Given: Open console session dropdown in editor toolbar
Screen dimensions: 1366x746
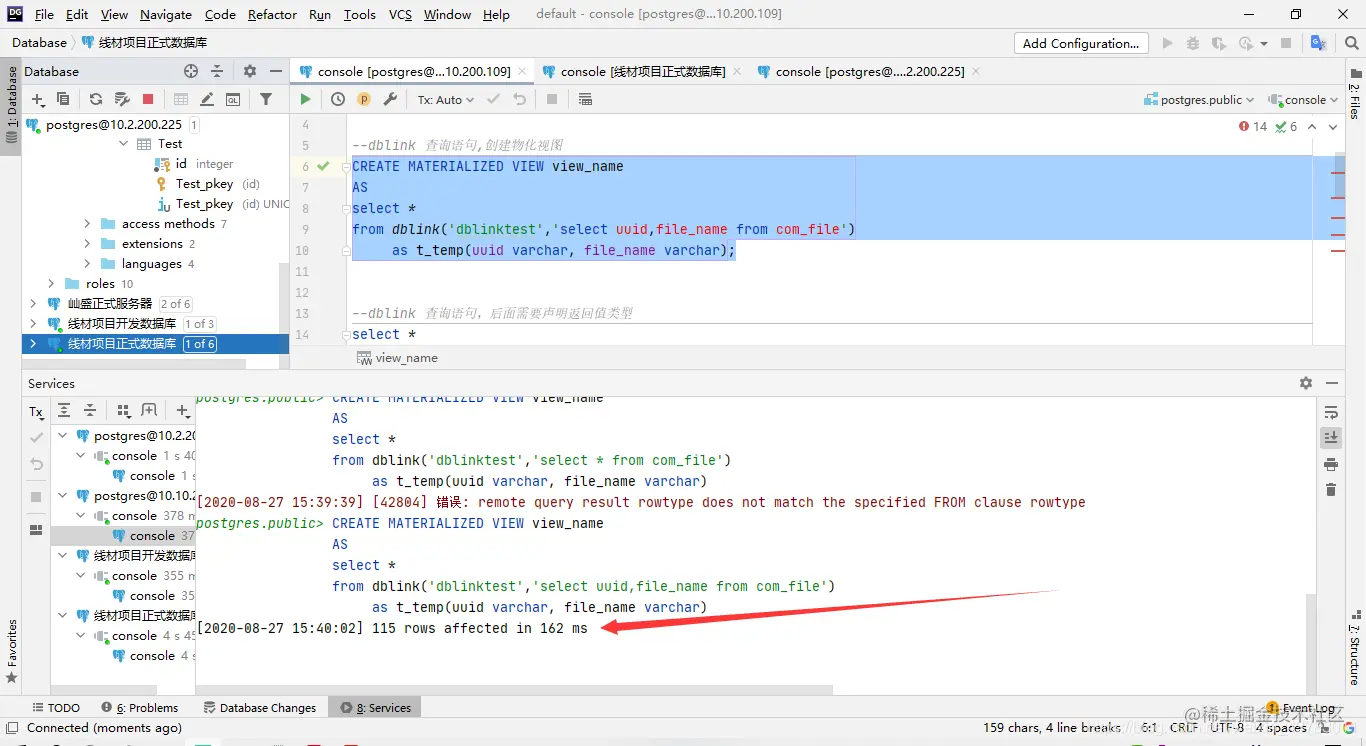Looking at the screenshot, I should tap(1304, 99).
